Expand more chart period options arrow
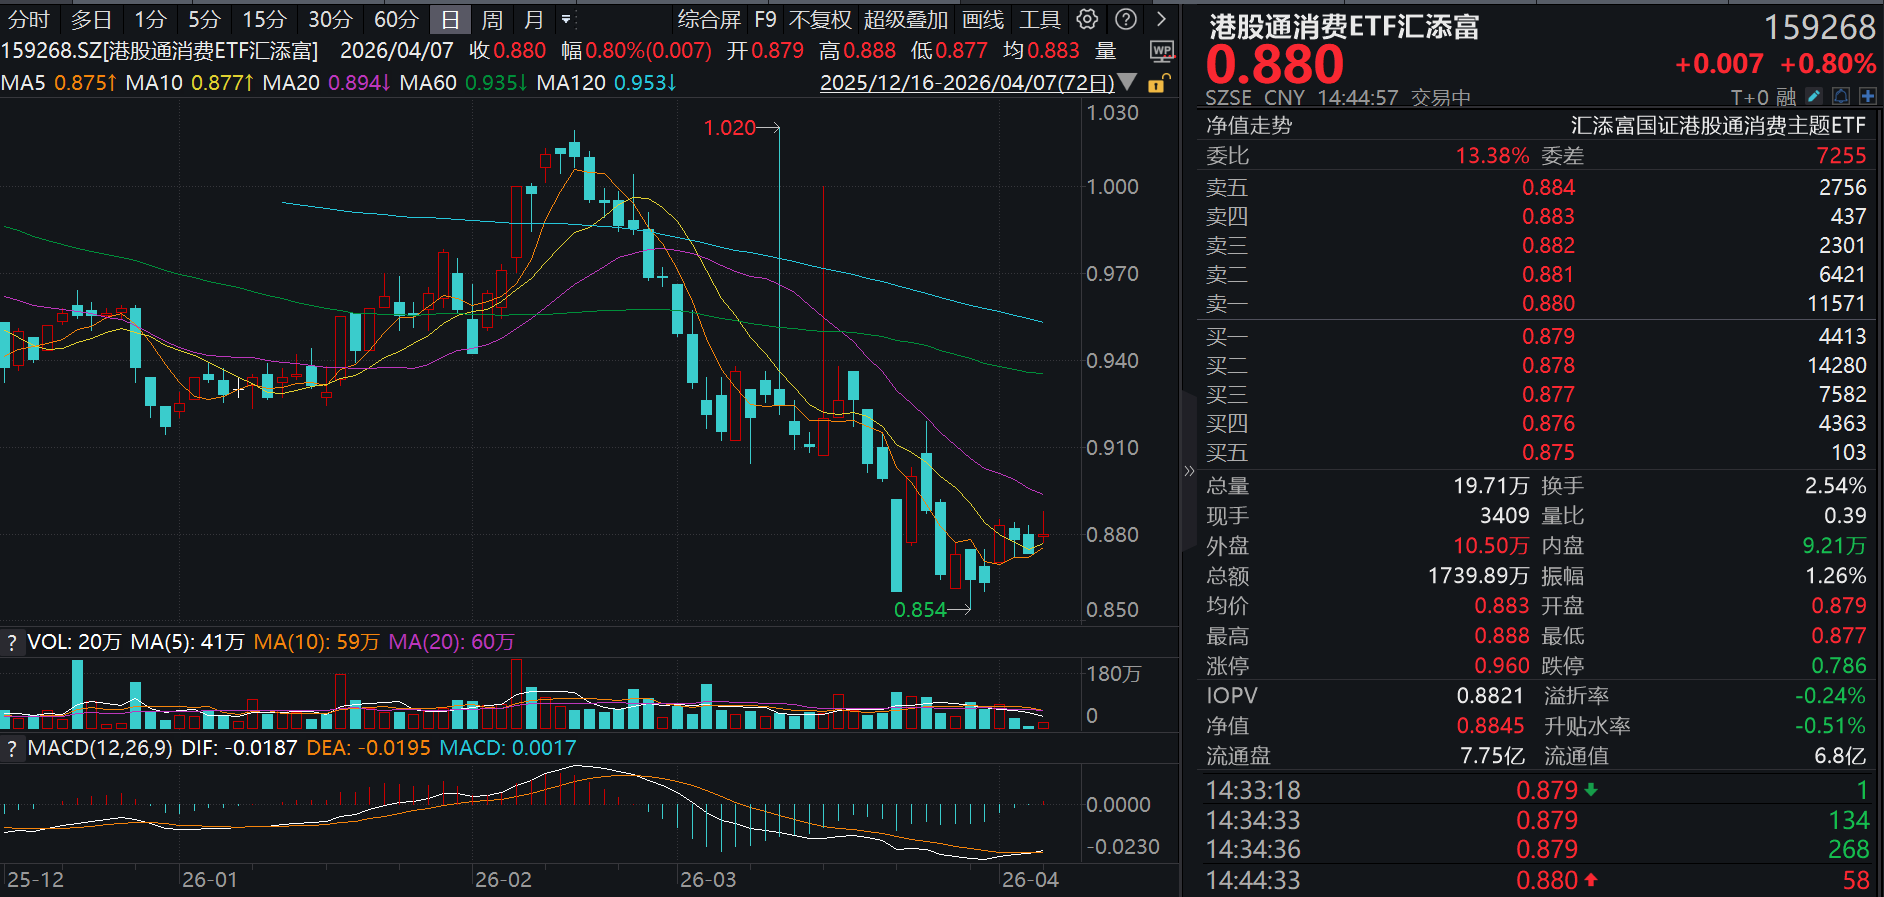This screenshot has height=897, width=1884. 566,19
